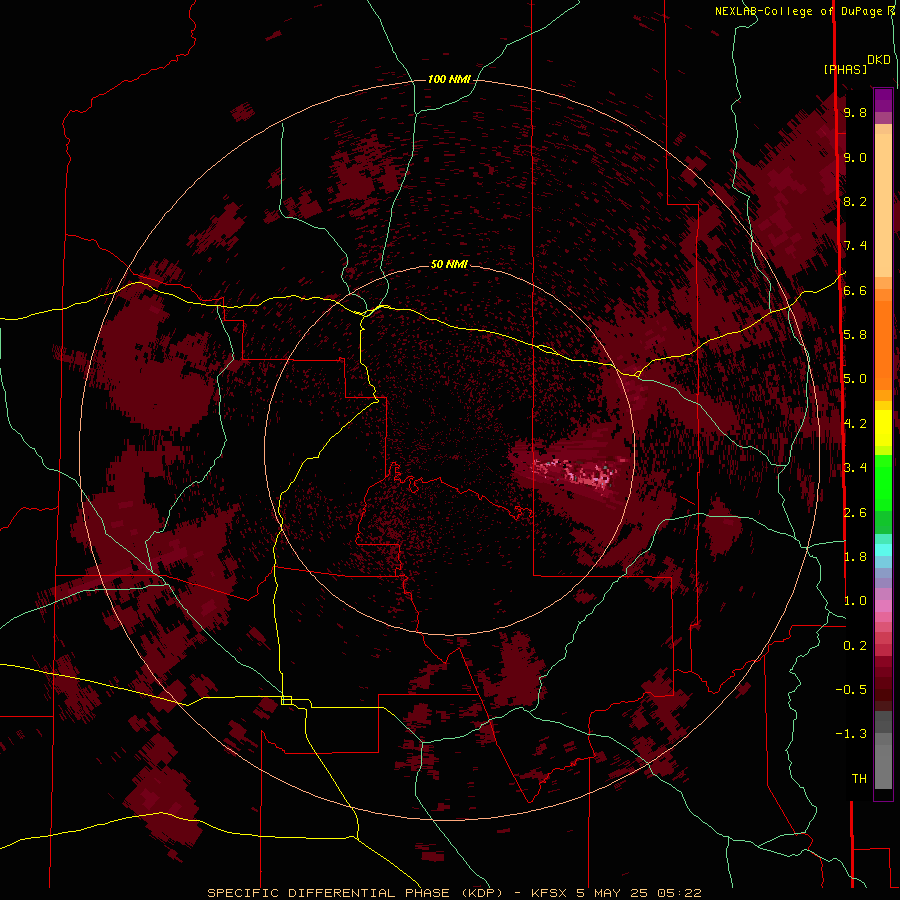Select the light peach segment of color bar

(883, 205)
